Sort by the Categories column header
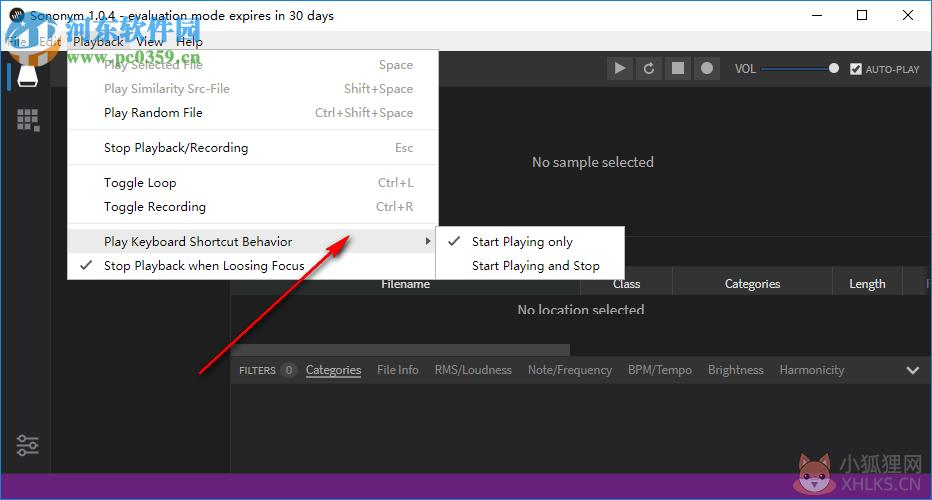Image resolution: width=932 pixels, height=500 pixels. pyautogui.click(x=752, y=284)
